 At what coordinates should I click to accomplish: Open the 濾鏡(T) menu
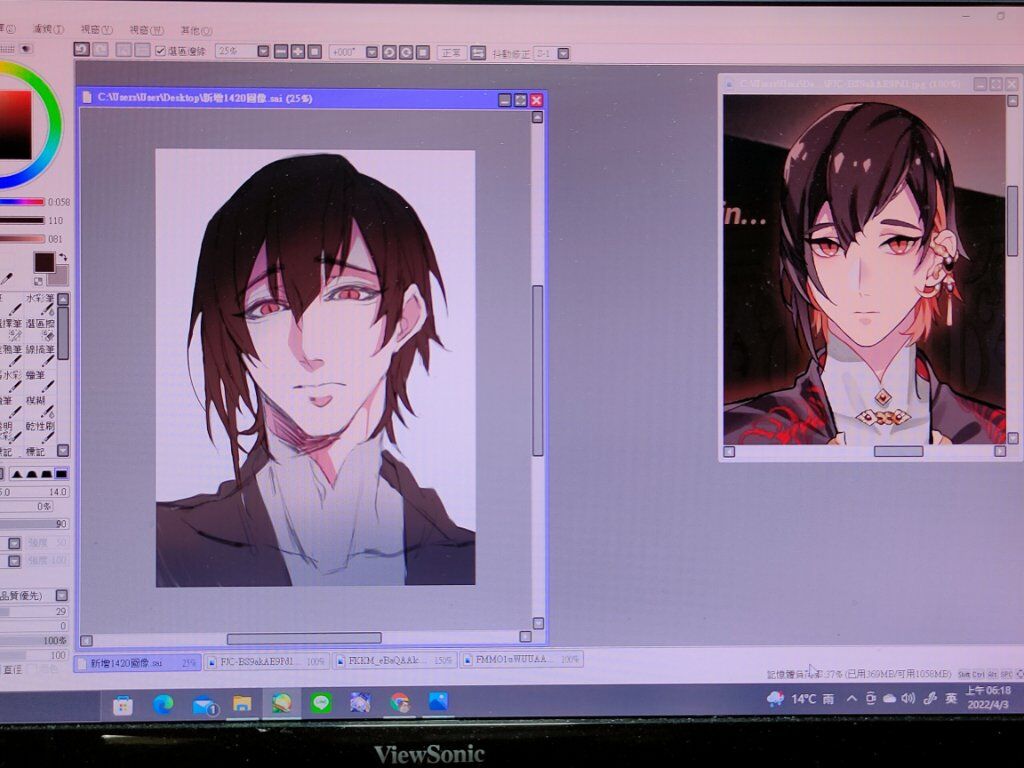(48, 29)
